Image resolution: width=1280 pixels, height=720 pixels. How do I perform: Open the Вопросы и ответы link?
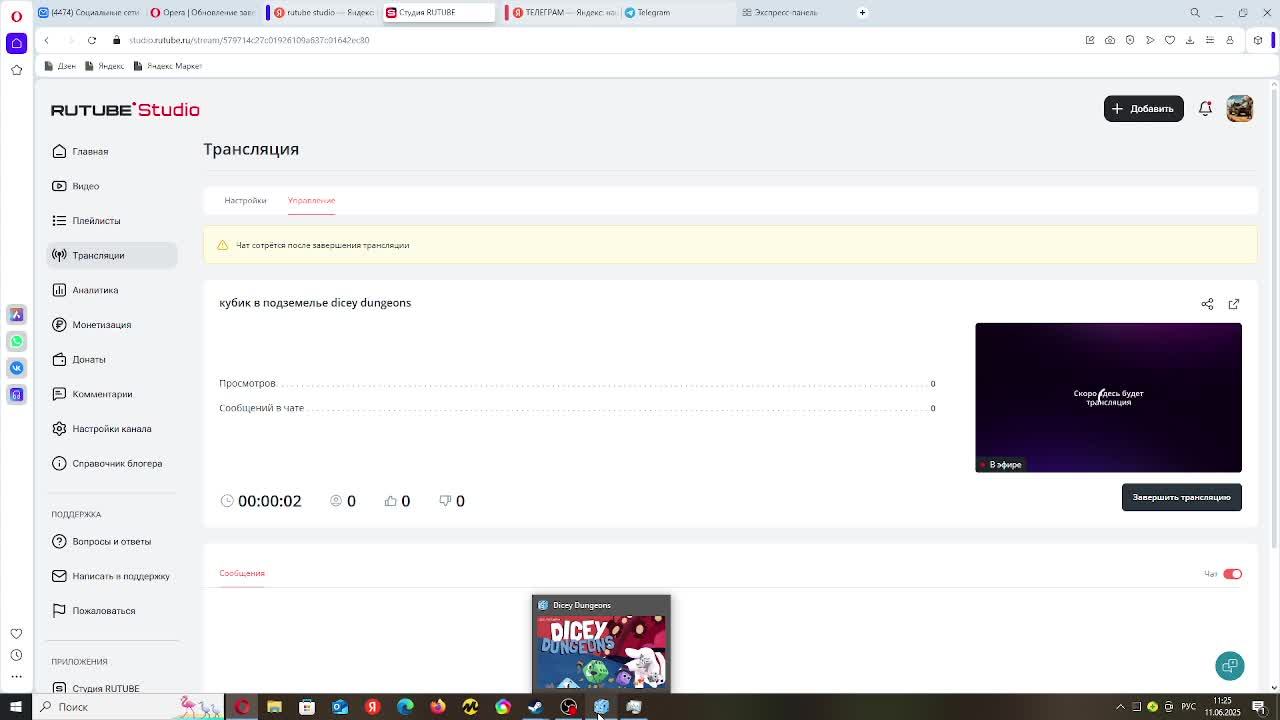tap(111, 541)
